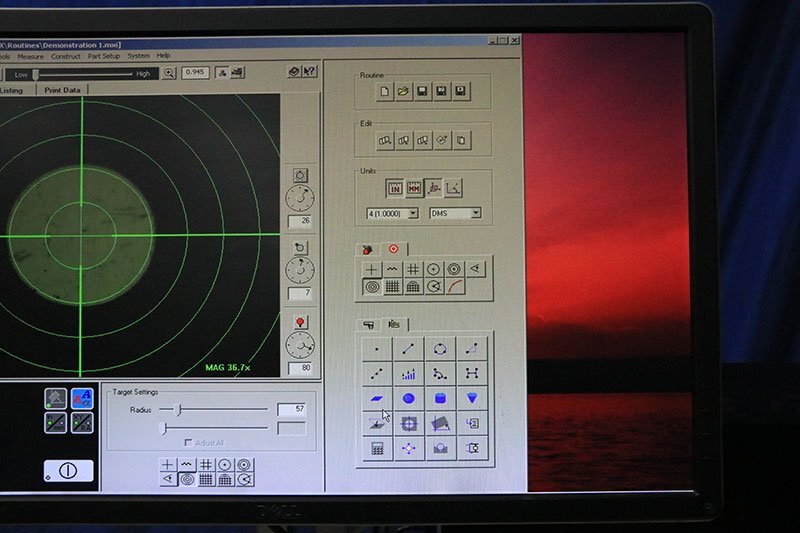Viewport: 800px width, 533px height.
Task: Click the calculator icon
Action: point(377,449)
